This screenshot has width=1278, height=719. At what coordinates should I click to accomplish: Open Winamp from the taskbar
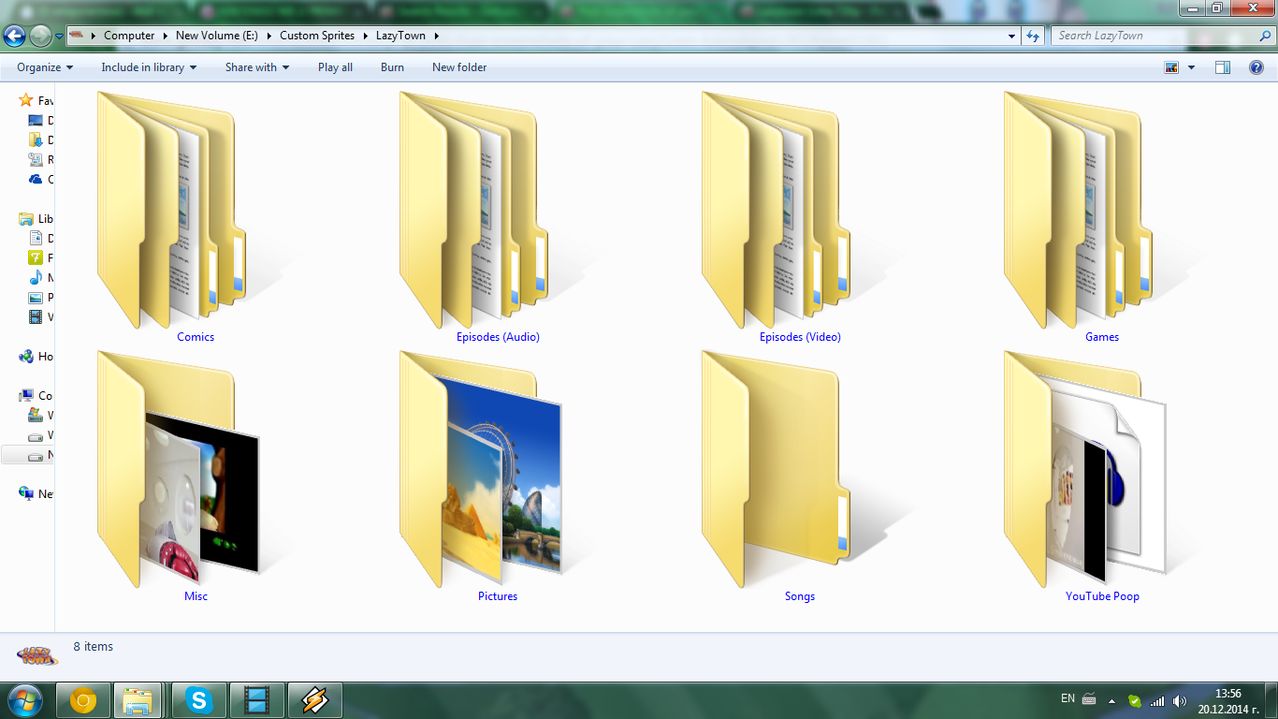(315, 700)
